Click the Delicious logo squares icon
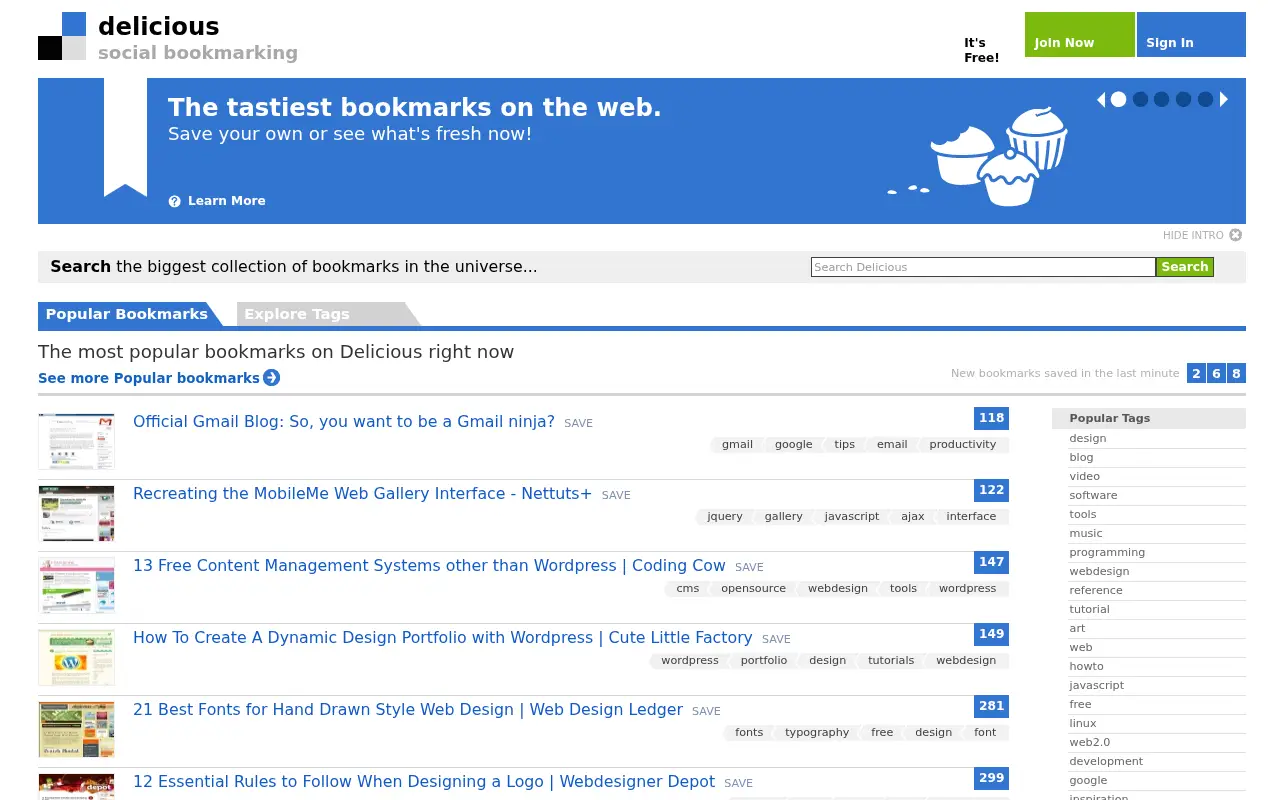Screen dimensions: 1280x800 point(62,36)
